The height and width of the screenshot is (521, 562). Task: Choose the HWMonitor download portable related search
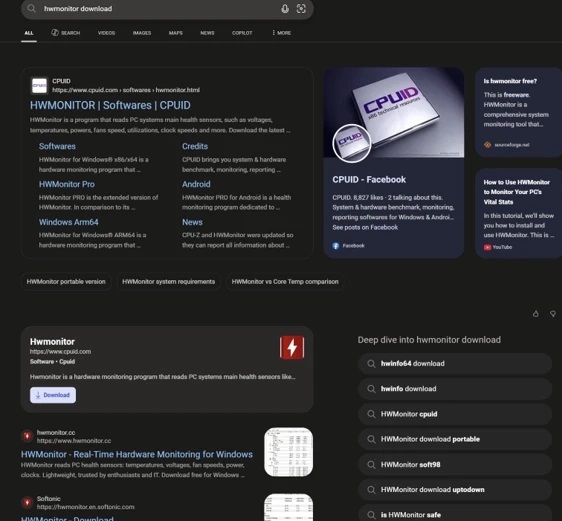pyautogui.click(x=455, y=439)
